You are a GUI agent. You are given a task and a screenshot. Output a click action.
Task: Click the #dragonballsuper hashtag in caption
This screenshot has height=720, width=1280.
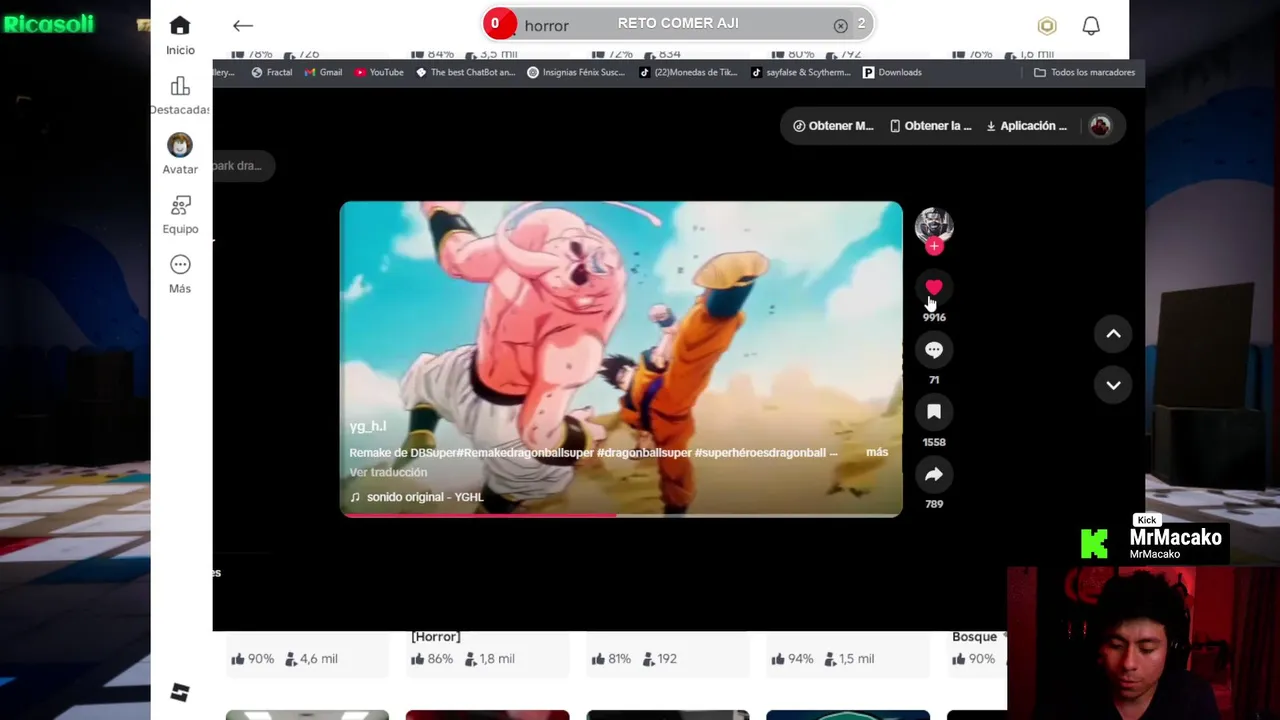pos(643,453)
